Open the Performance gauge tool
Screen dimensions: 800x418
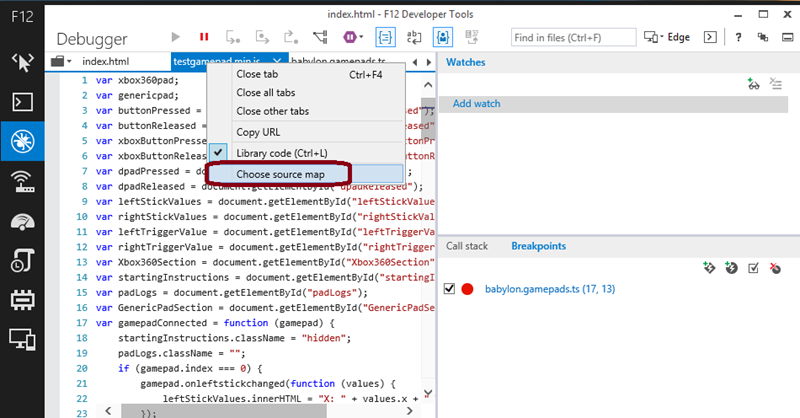tap(22, 222)
